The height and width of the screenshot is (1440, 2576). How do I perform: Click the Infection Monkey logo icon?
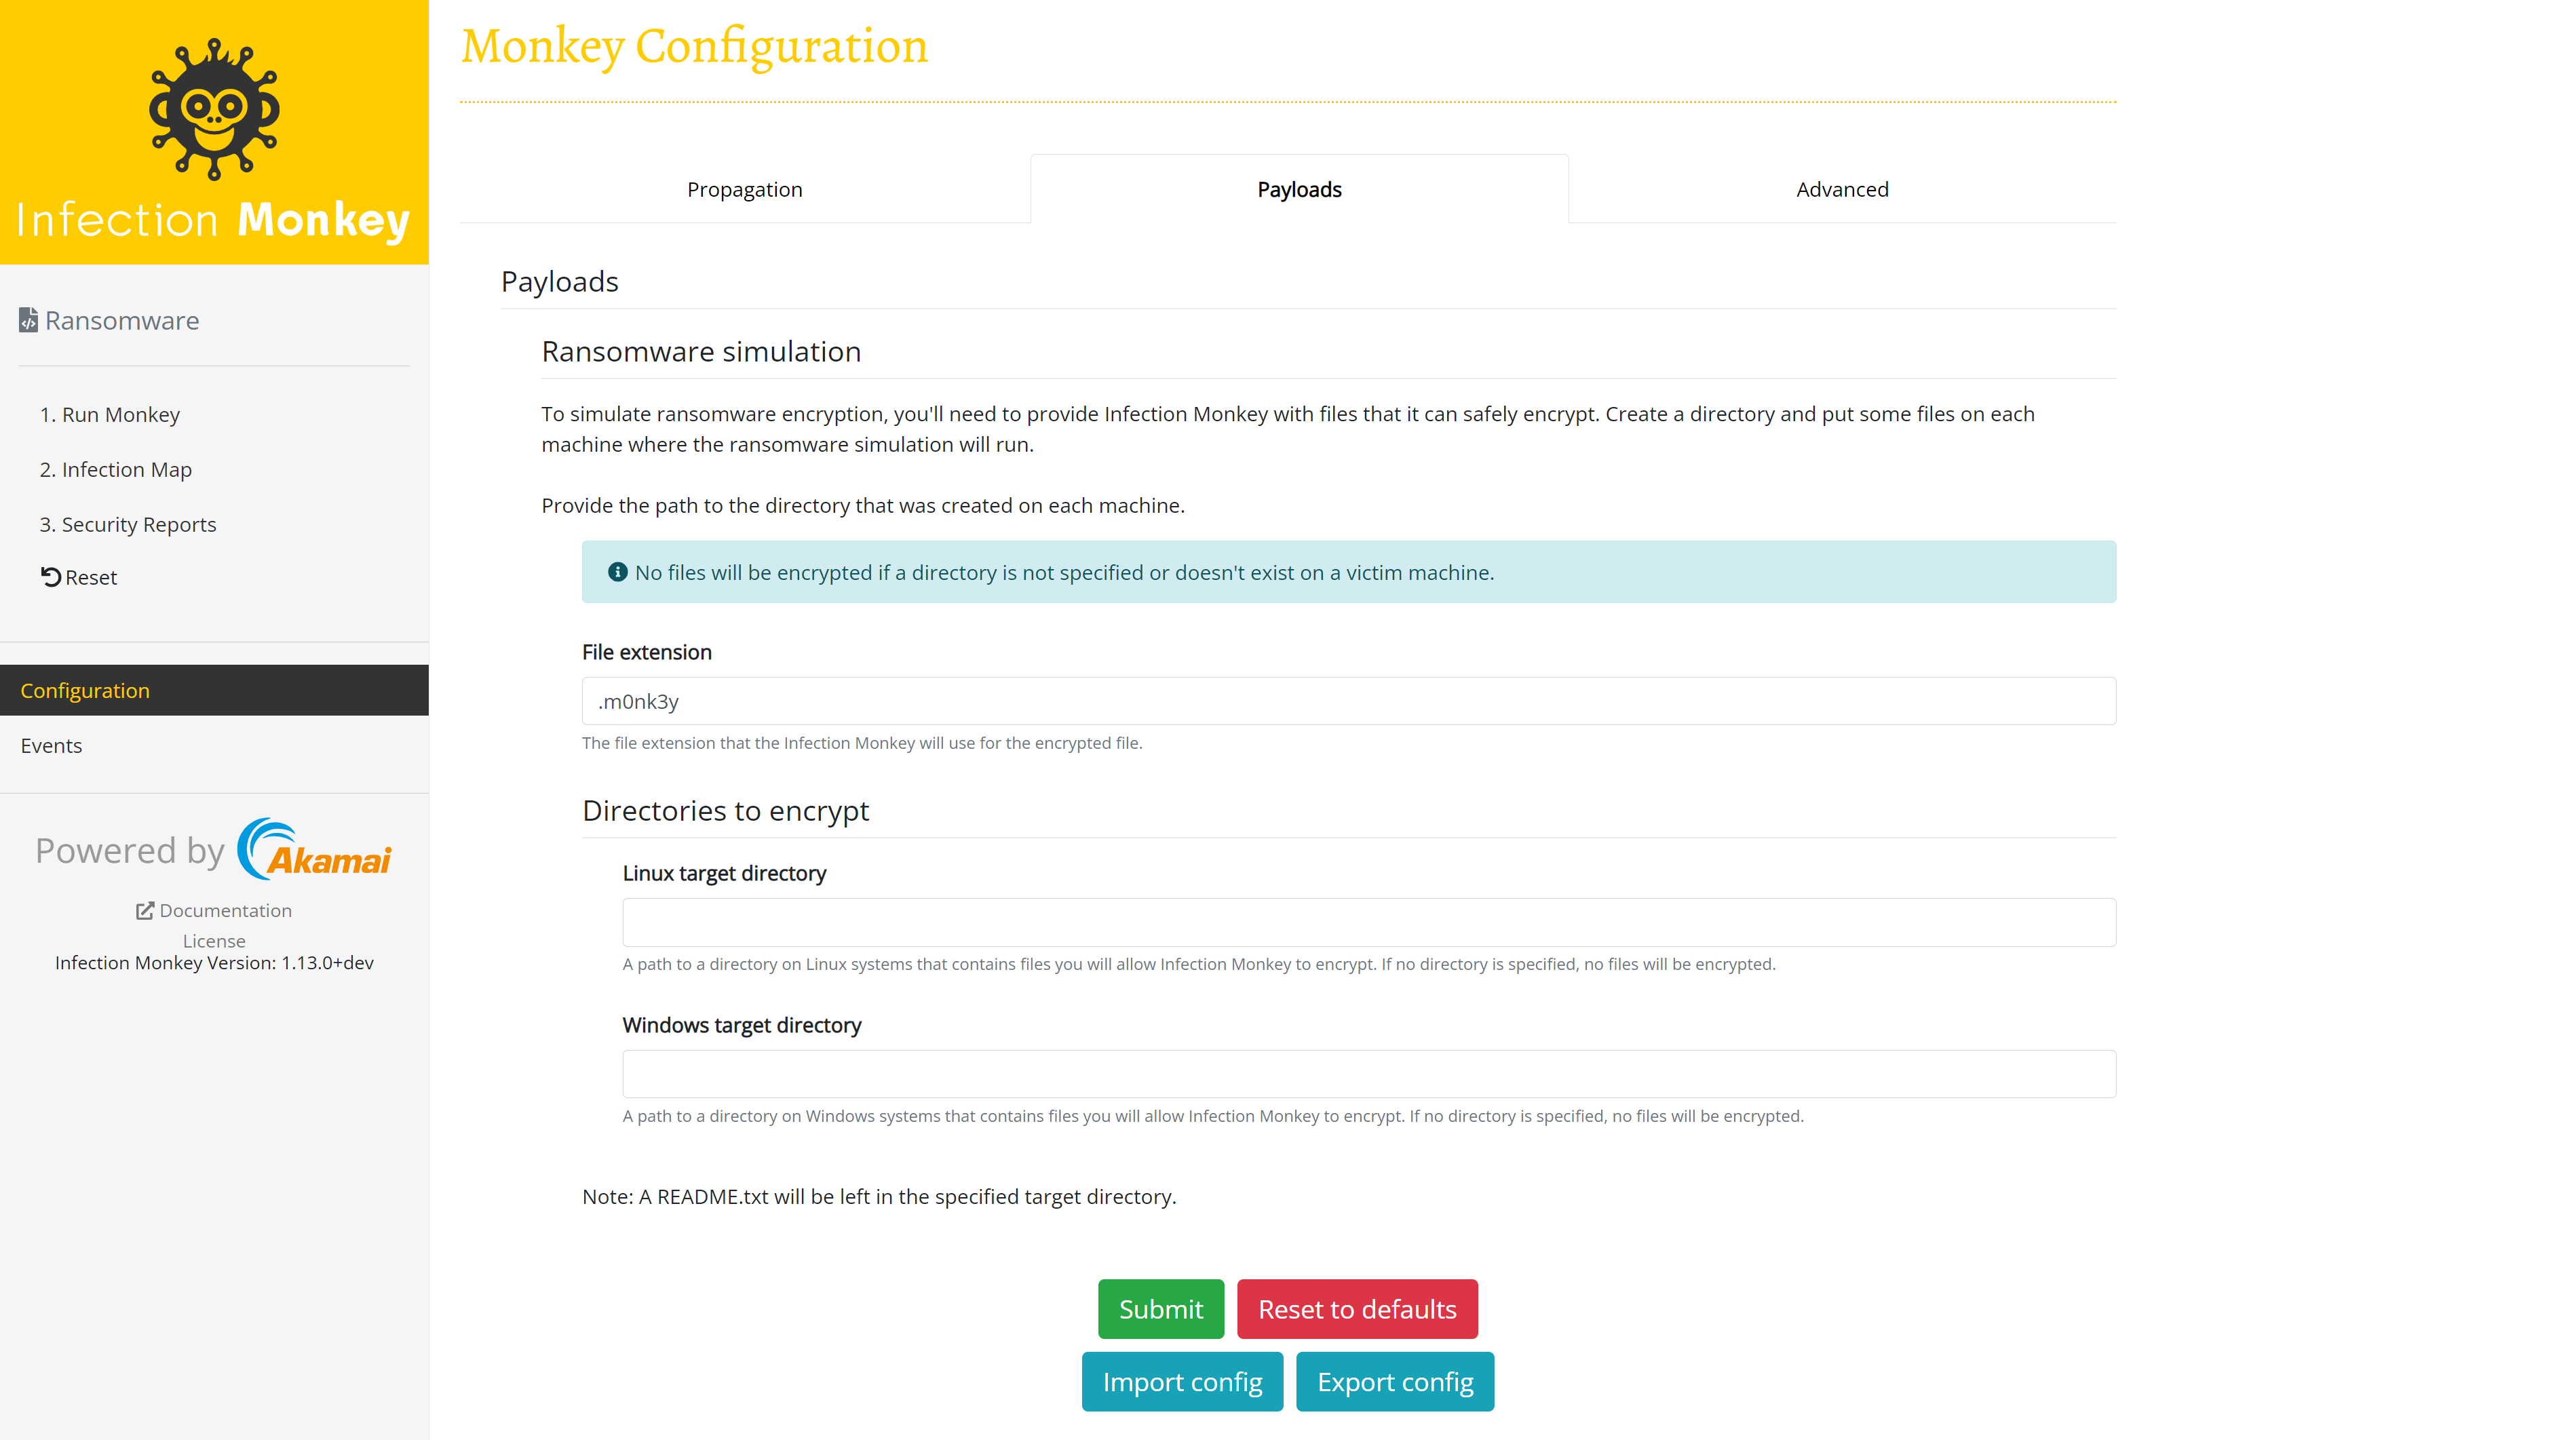point(214,110)
